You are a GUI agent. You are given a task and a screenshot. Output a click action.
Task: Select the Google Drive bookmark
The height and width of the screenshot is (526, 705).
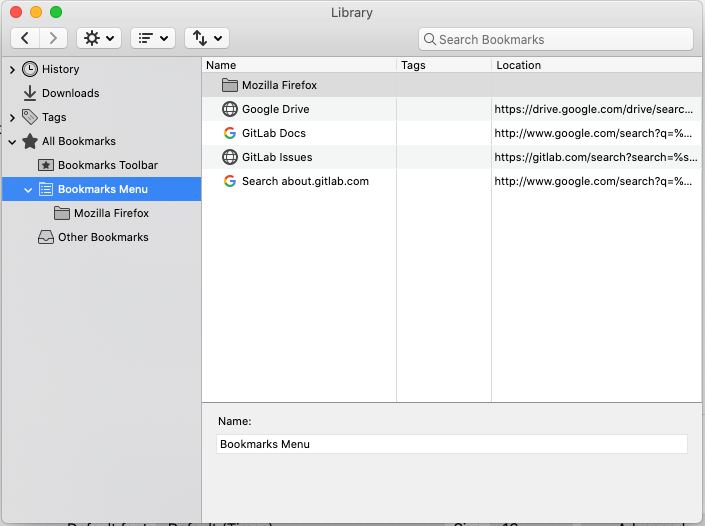(x=276, y=109)
